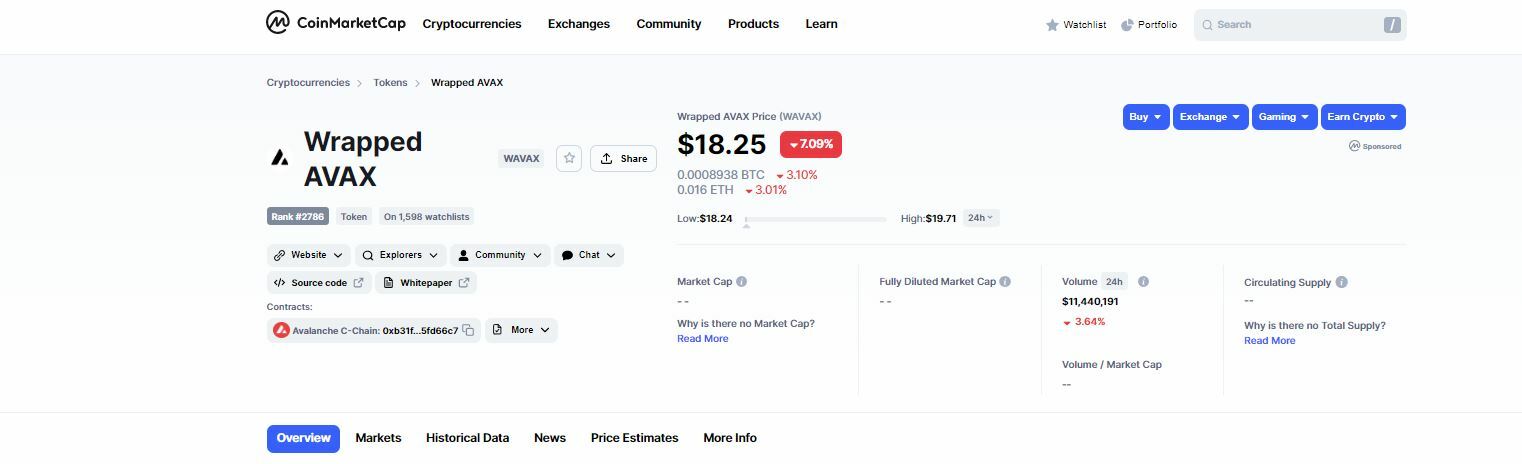1522x464 pixels.
Task: Expand the Website dropdown
Action: point(309,255)
